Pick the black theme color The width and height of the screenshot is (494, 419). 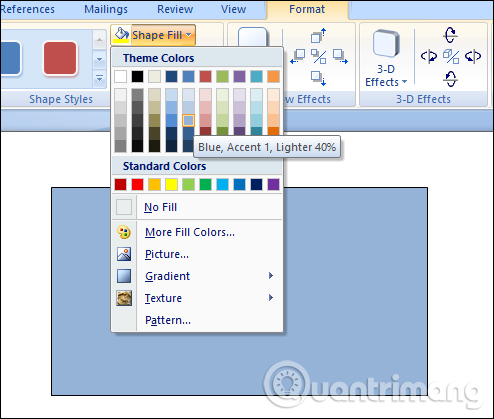point(137,76)
